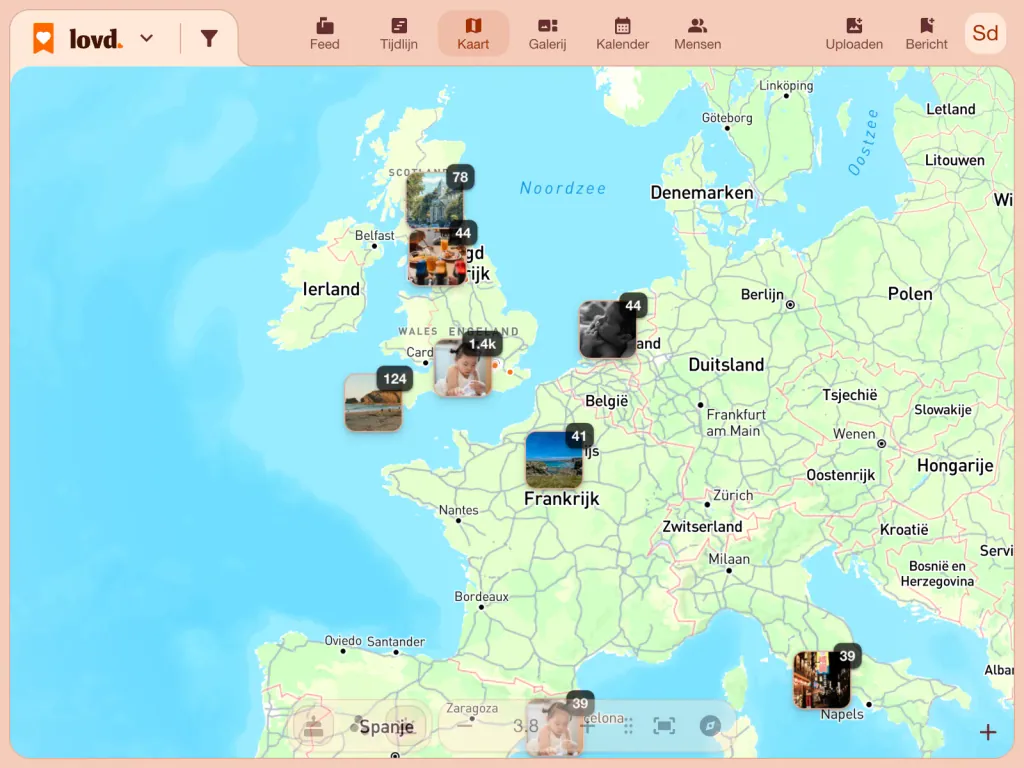The image size is (1024, 768).
Task: Click the fit-to-screen frame icon
Action: pyautogui.click(x=664, y=726)
